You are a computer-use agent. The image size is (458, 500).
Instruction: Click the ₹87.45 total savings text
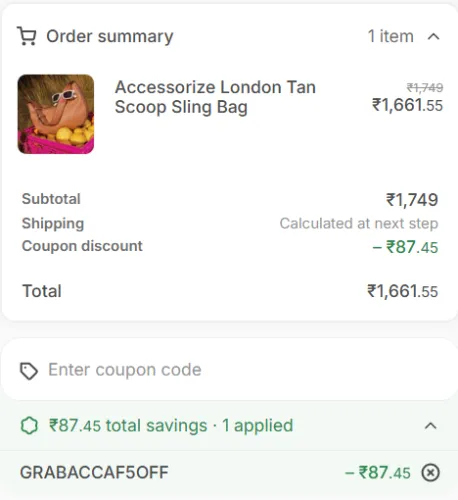(x=171, y=426)
